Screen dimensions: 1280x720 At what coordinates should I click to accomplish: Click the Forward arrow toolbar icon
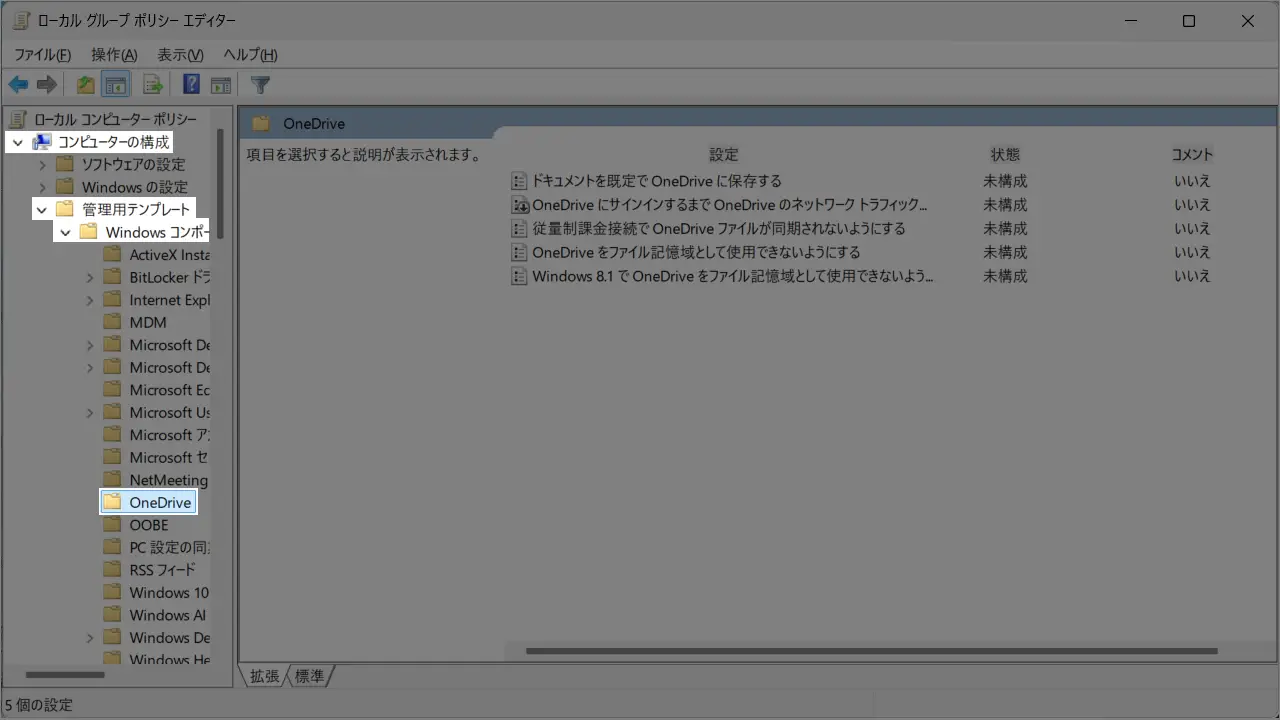click(x=46, y=85)
